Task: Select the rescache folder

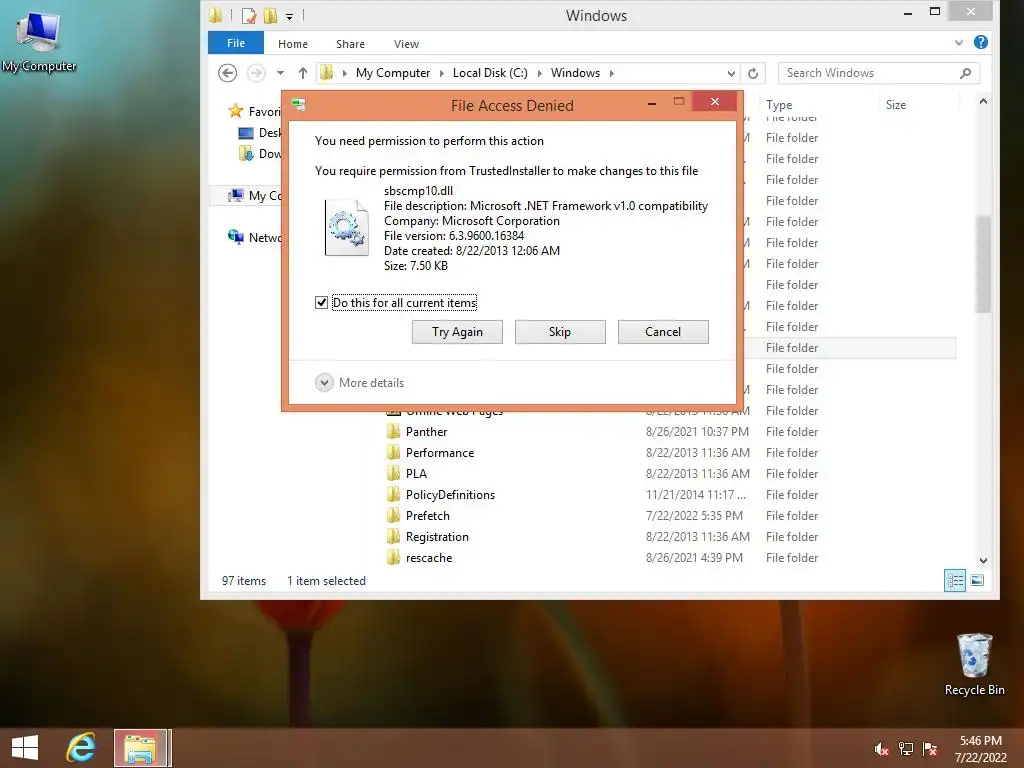Action: click(428, 558)
